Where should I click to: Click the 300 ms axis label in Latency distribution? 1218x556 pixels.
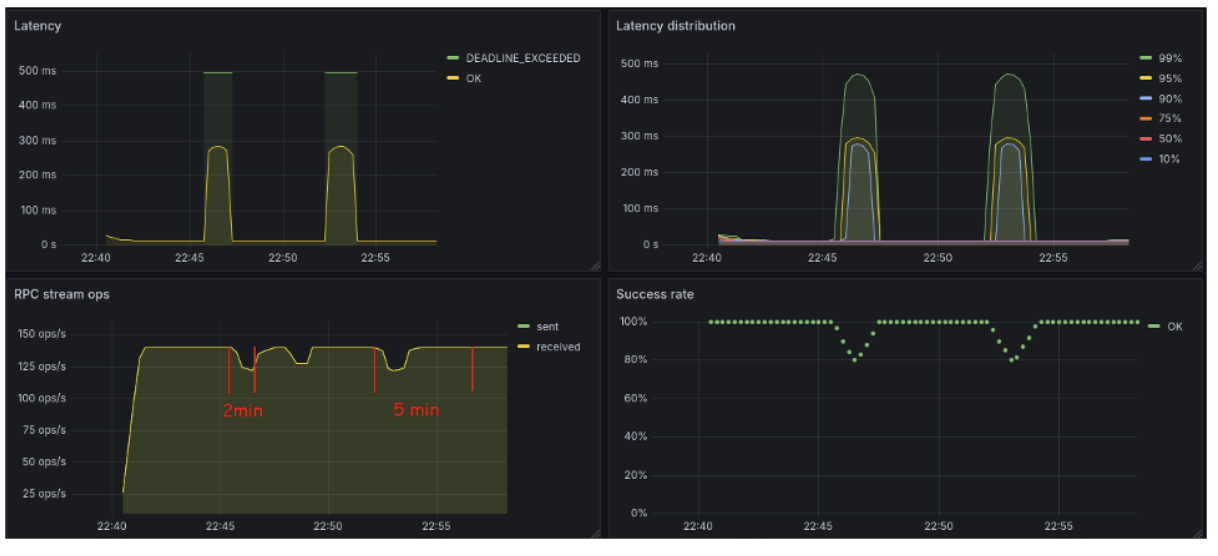pos(639,136)
